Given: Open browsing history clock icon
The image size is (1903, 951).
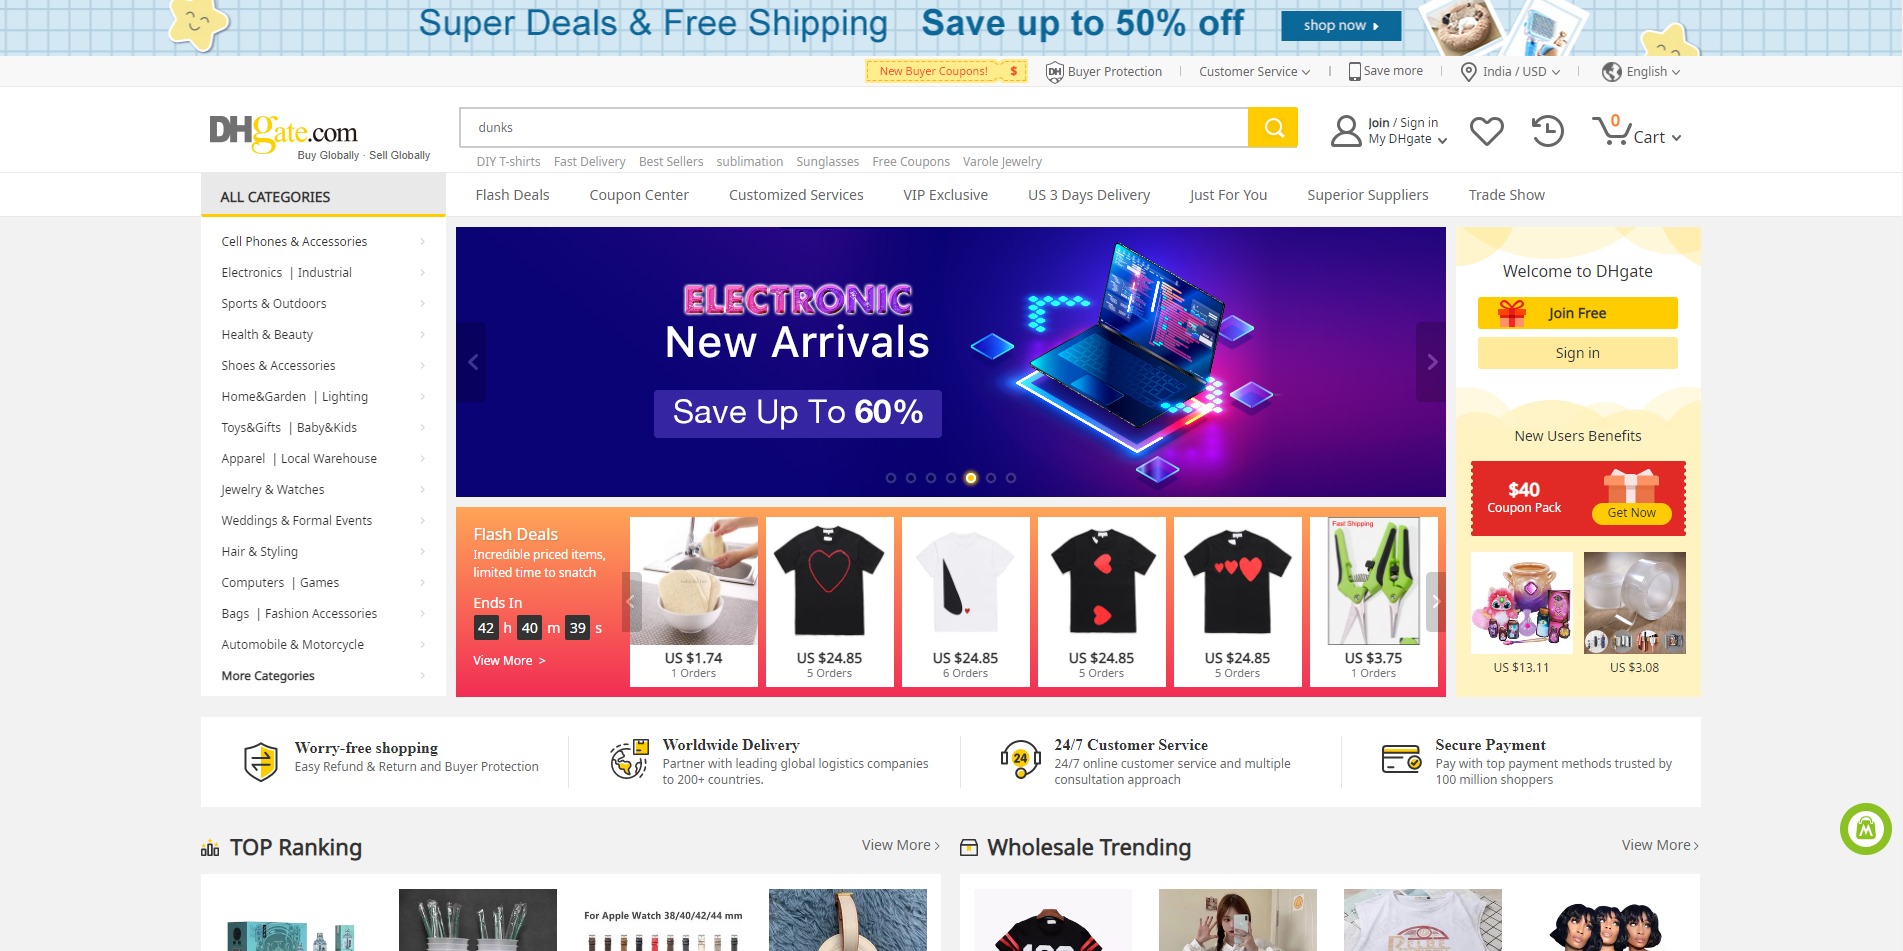Looking at the screenshot, I should click(x=1547, y=131).
